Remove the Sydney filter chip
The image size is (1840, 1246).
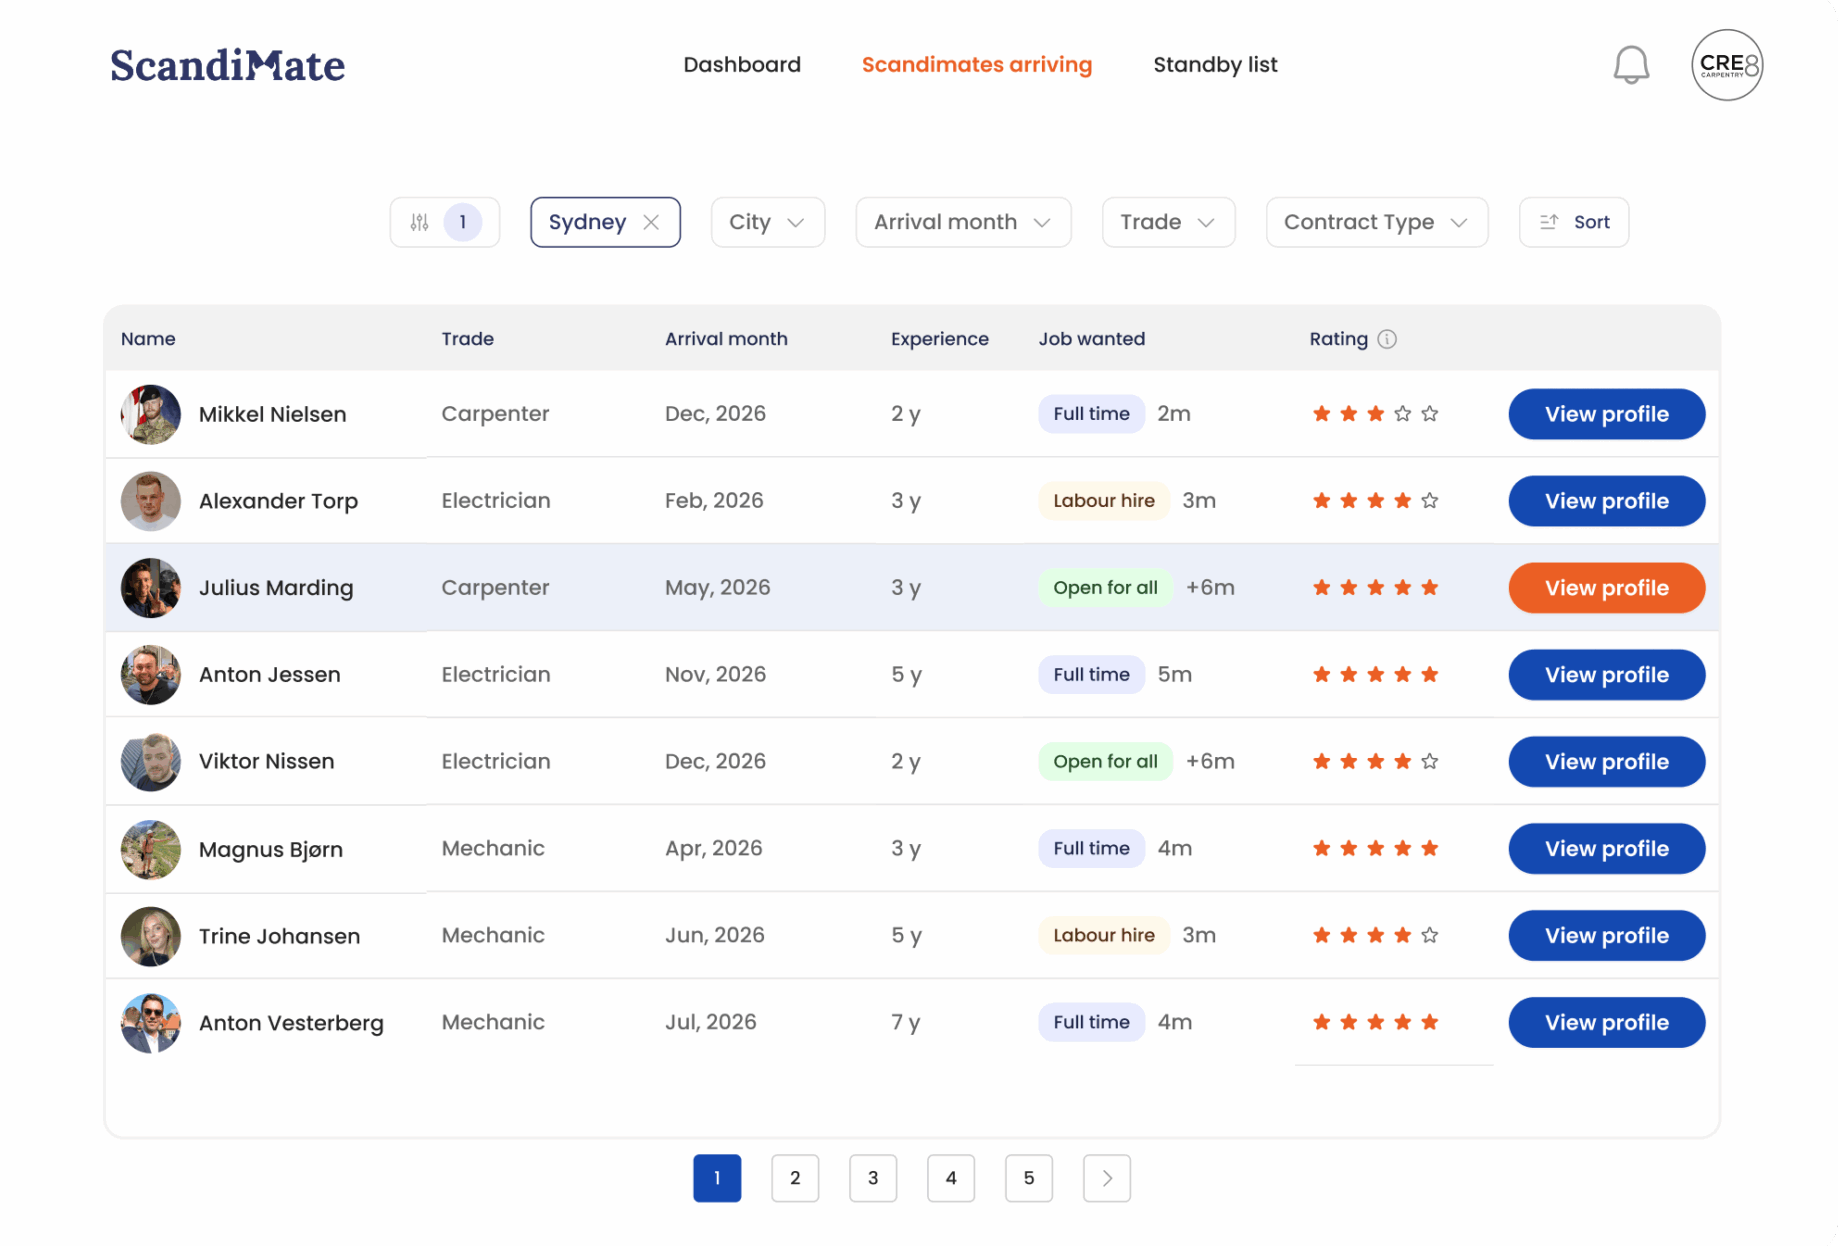(651, 222)
